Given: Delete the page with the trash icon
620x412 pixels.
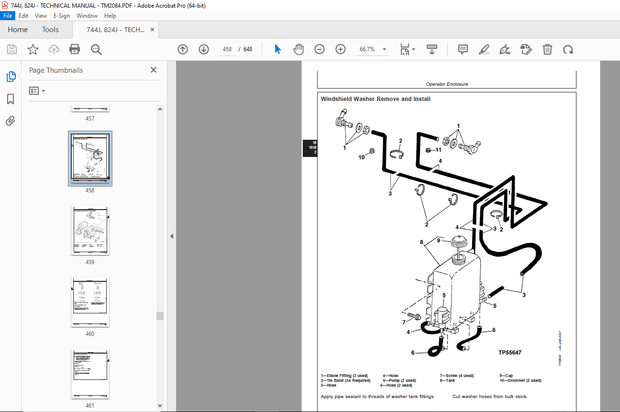Looking at the screenshot, I should [x=547, y=49].
